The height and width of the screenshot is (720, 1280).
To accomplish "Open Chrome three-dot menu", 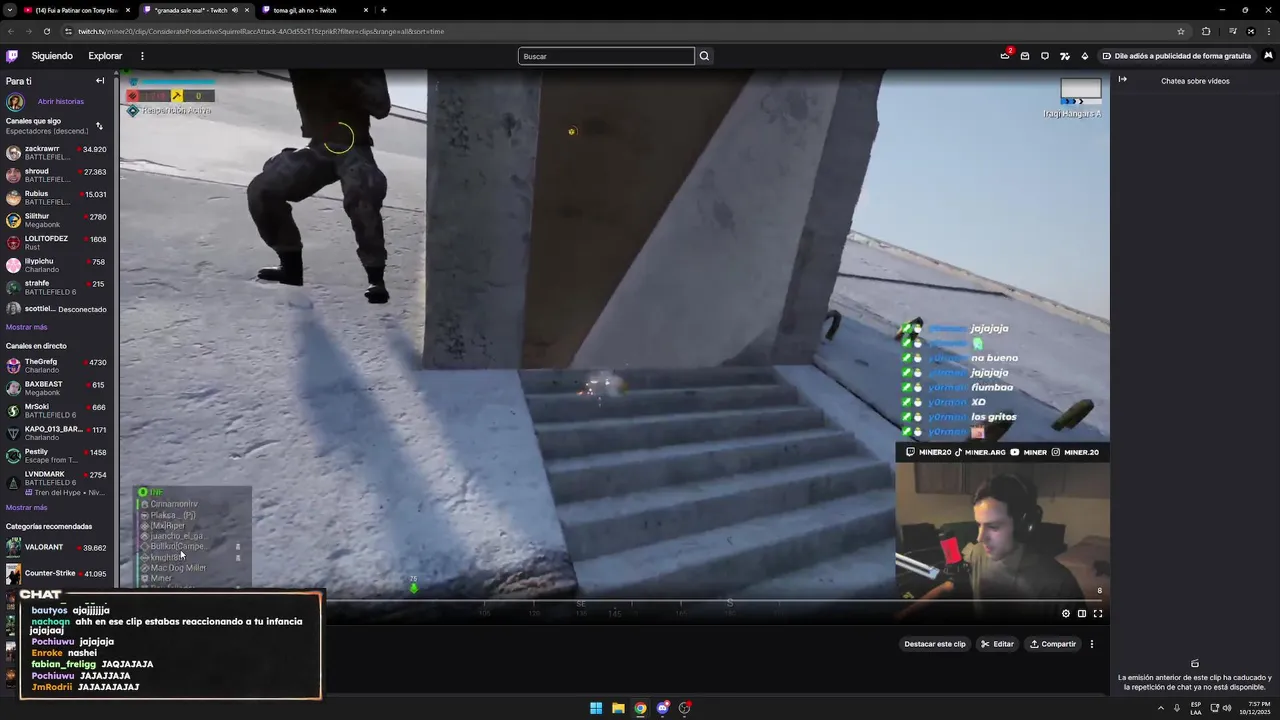I will [1270, 31].
